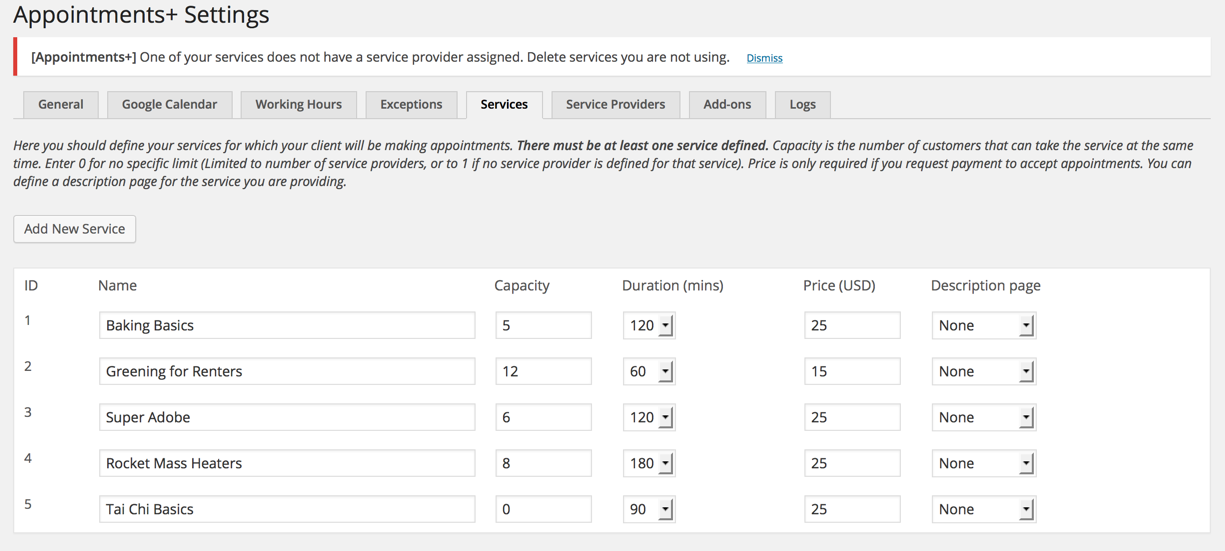Screen dimensions: 1225x551
Task: Edit the Rocket Mass Heaters name field
Action: click(287, 463)
